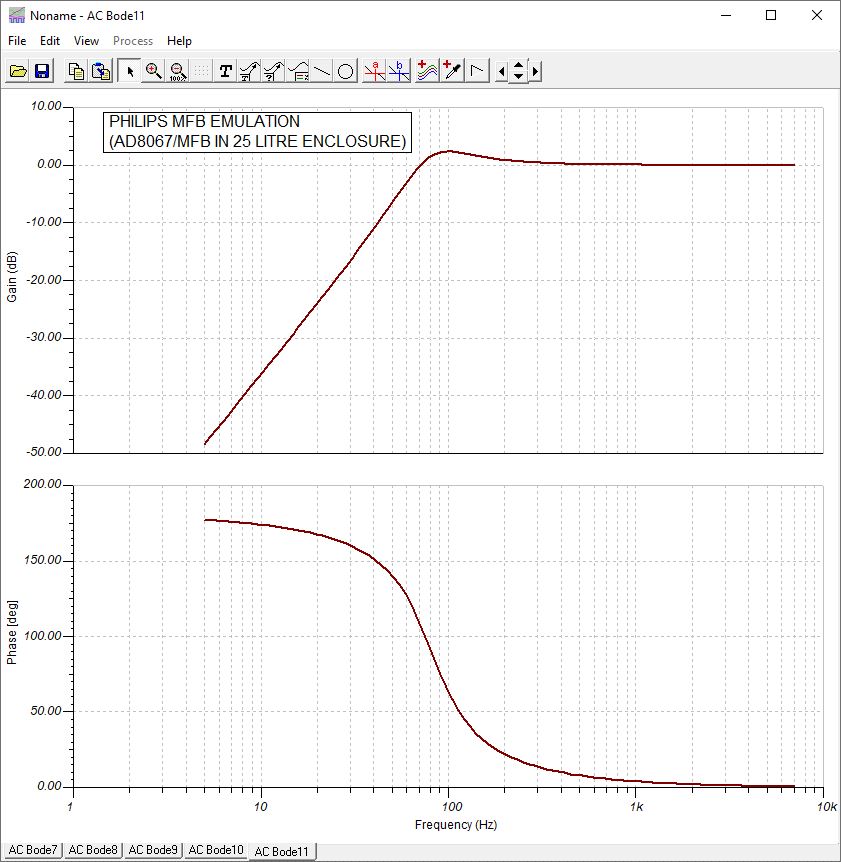Screen dimensions: 841x862
Task: Click the Zoom 100% magnifier icon
Action: [x=178, y=71]
